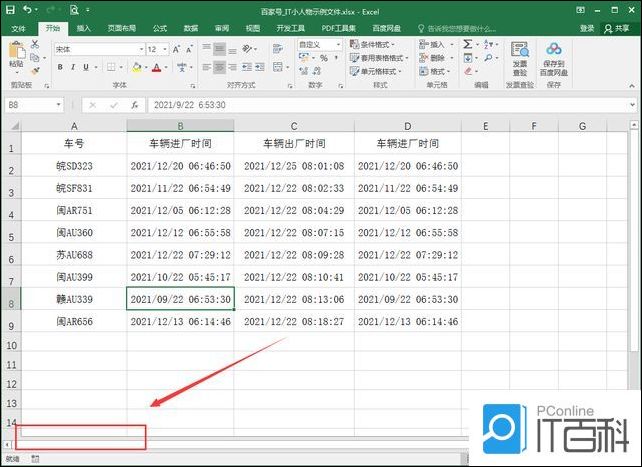Click column header C
Screen dimensions: 642x467
(x=294, y=126)
